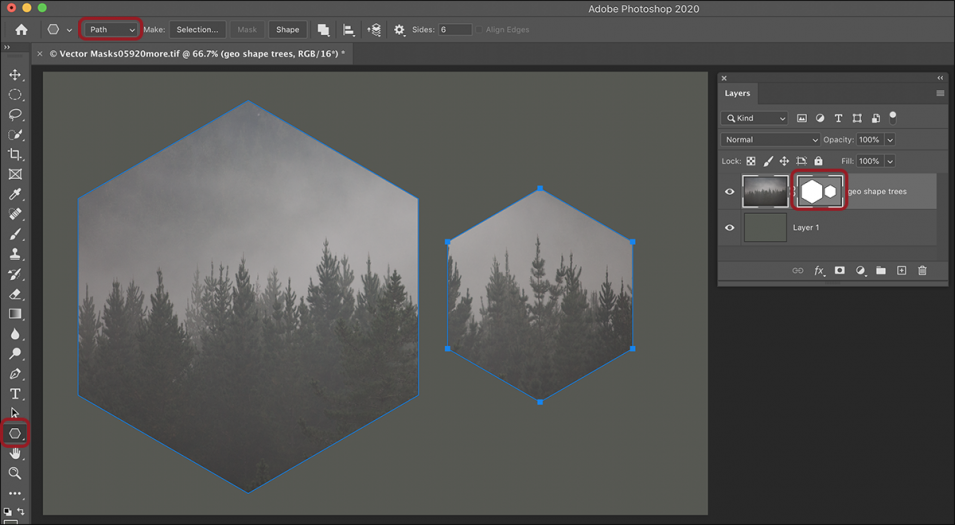This screenshot has width=955, height=525.
Task: Select the Path Selection tool
Action: [15, 414]
